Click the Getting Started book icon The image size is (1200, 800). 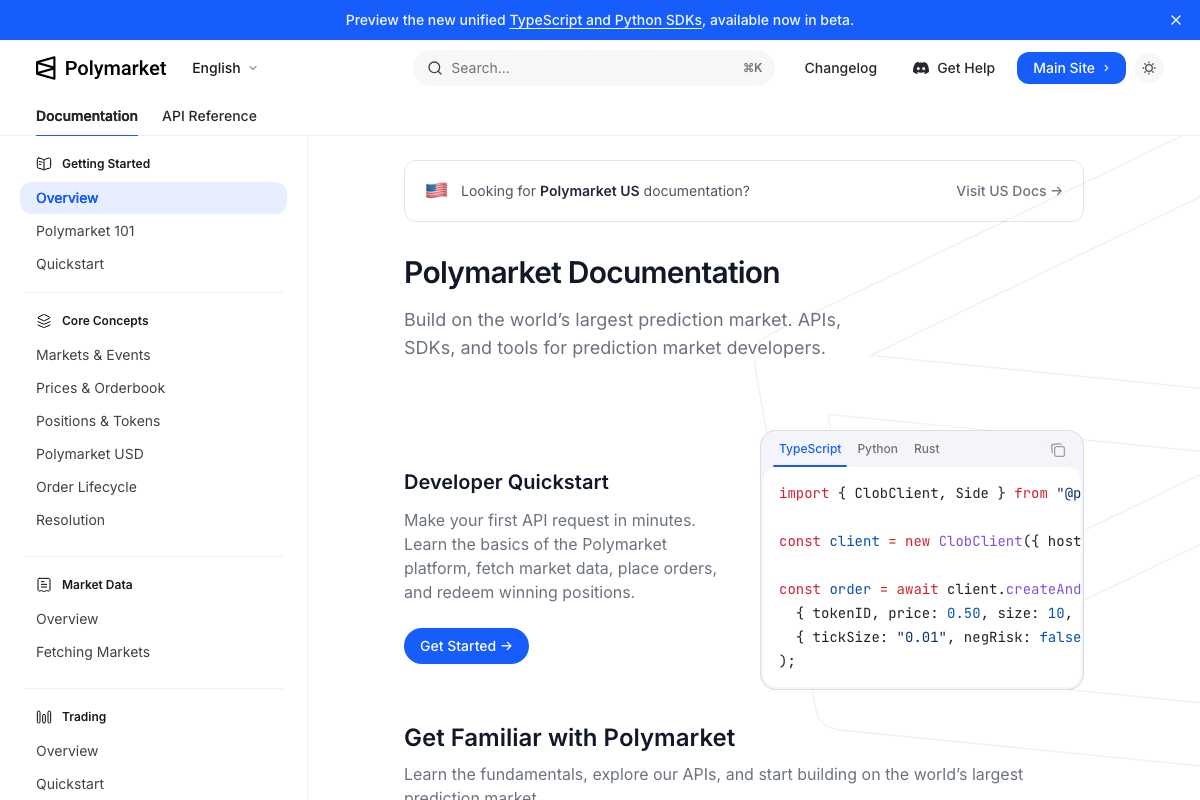(44, 163)
